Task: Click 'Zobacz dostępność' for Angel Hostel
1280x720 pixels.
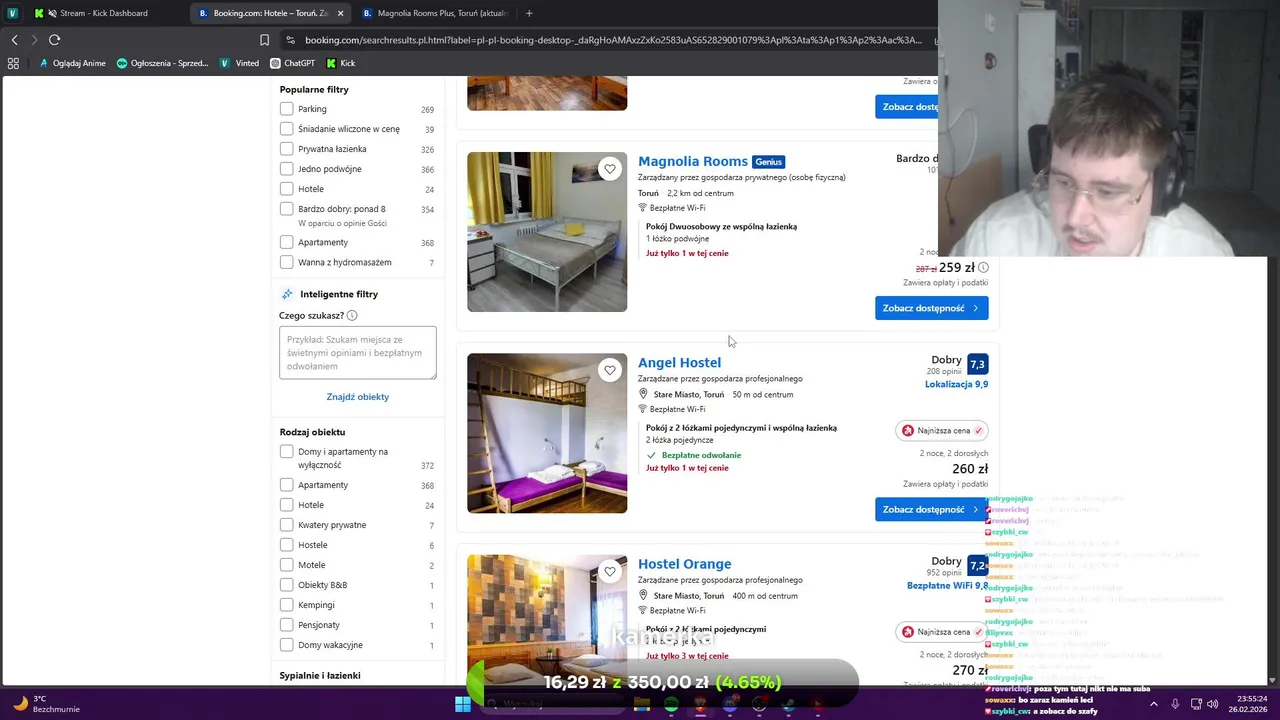Action: coord(931,510)
